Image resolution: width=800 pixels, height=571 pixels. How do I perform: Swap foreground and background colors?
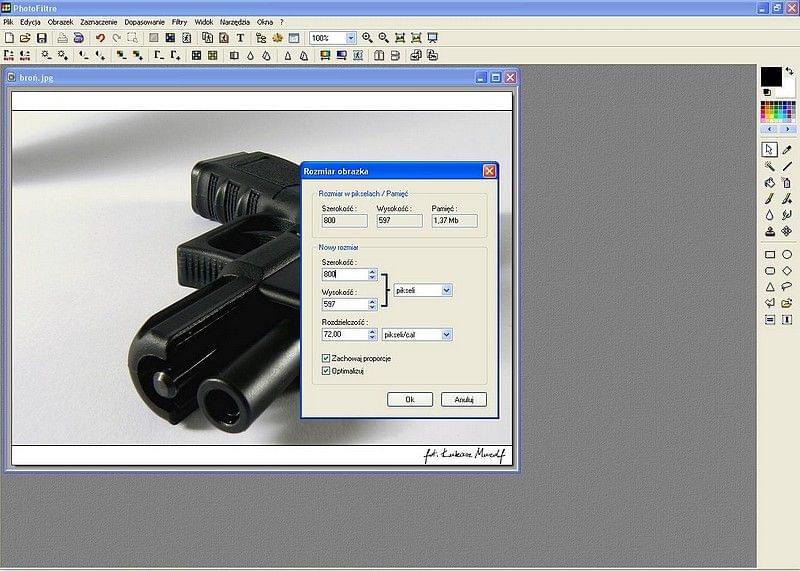[790, 71]
